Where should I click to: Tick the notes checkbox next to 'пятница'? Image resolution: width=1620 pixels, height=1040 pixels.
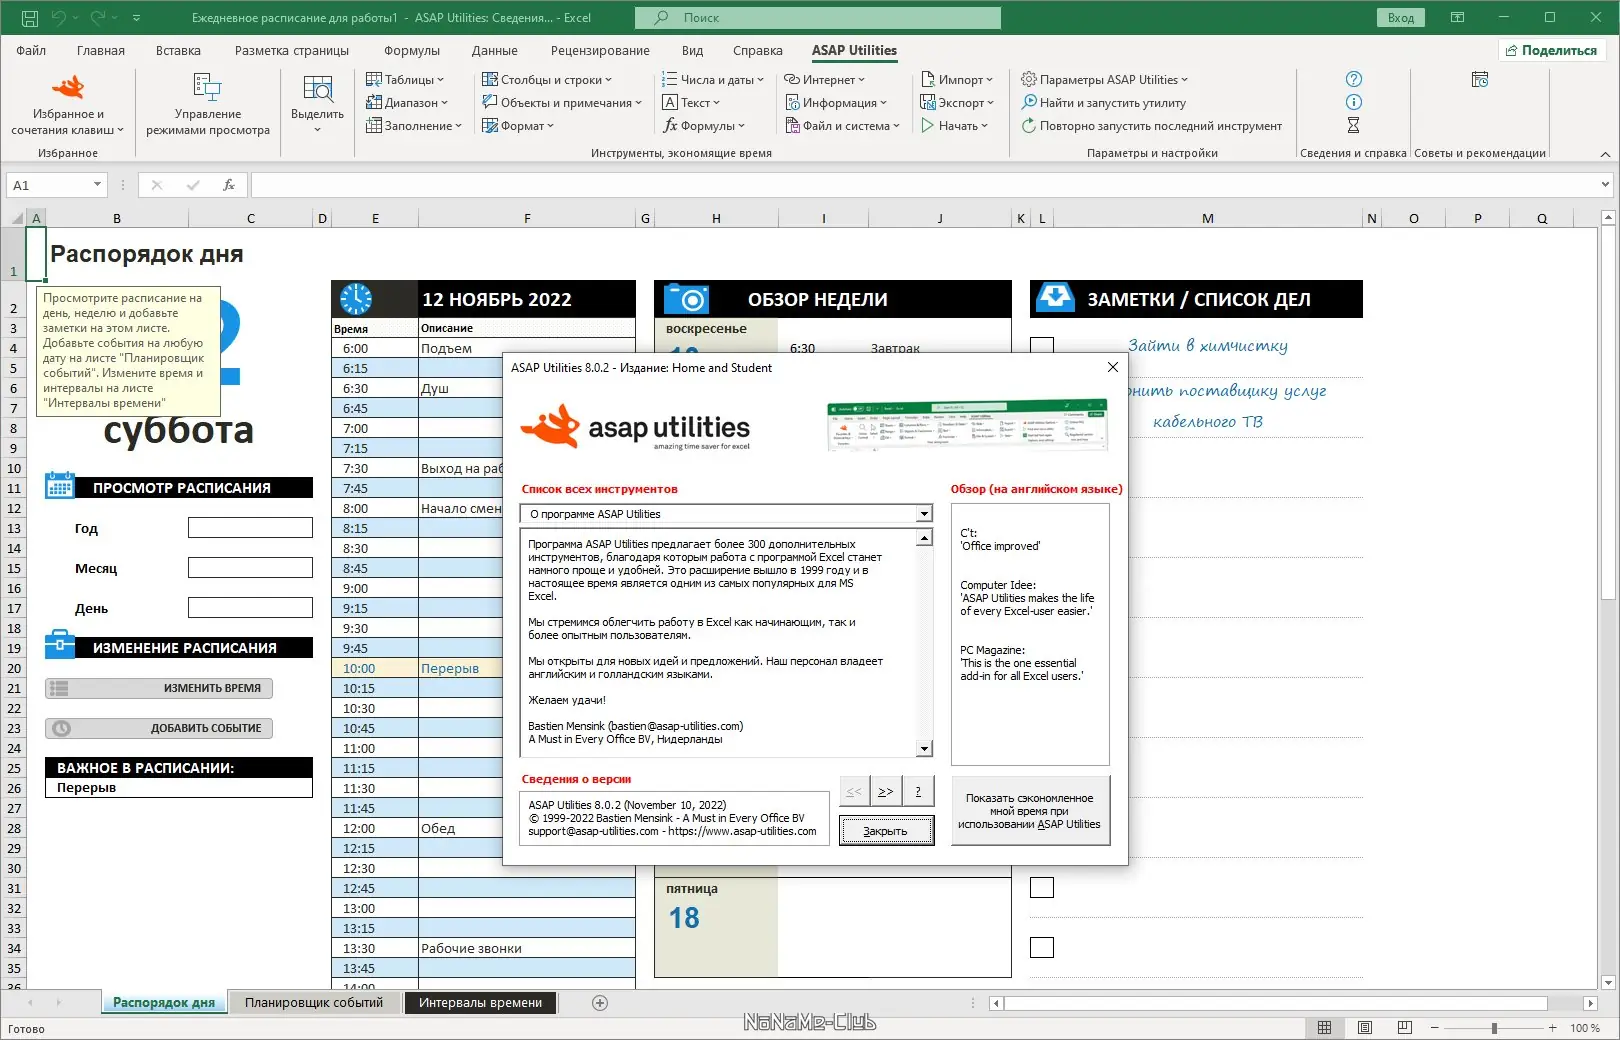[1042, 887]
